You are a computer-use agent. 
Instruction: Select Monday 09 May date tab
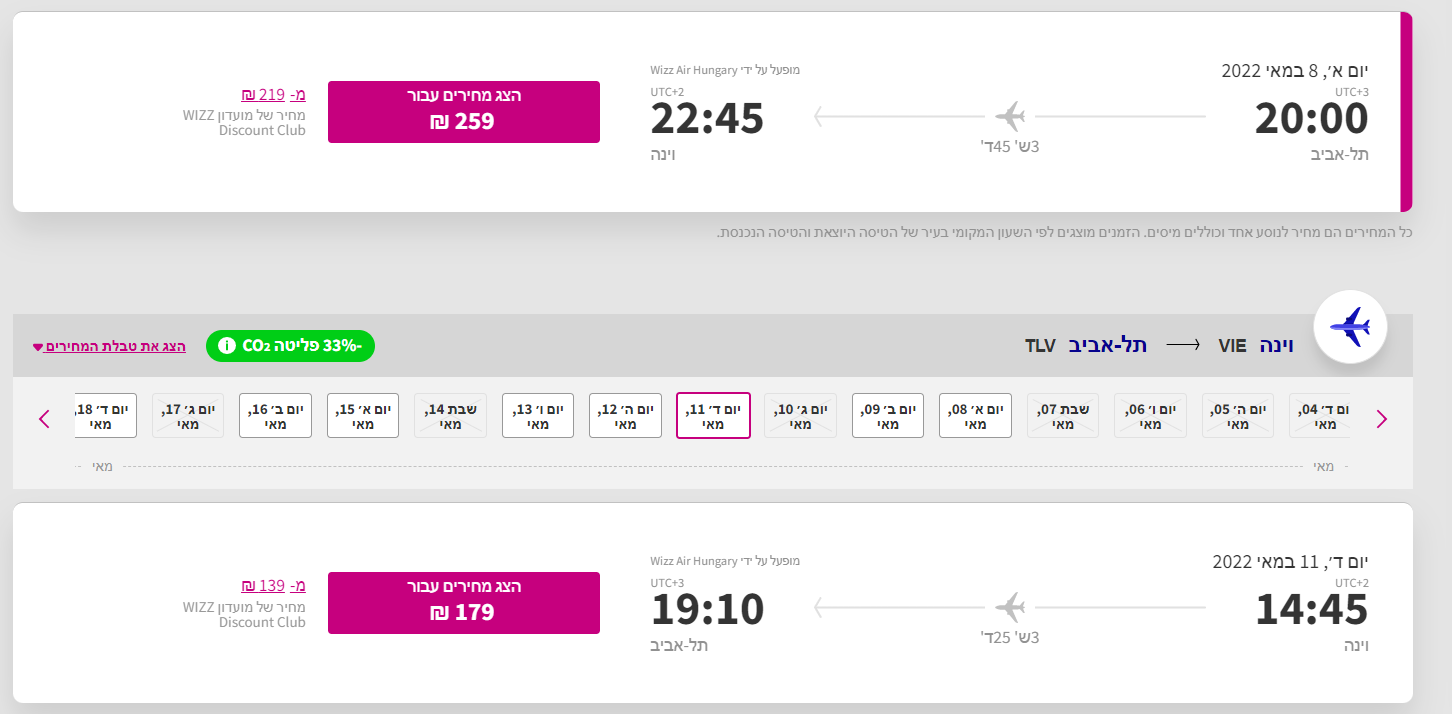tap(888, 416)
